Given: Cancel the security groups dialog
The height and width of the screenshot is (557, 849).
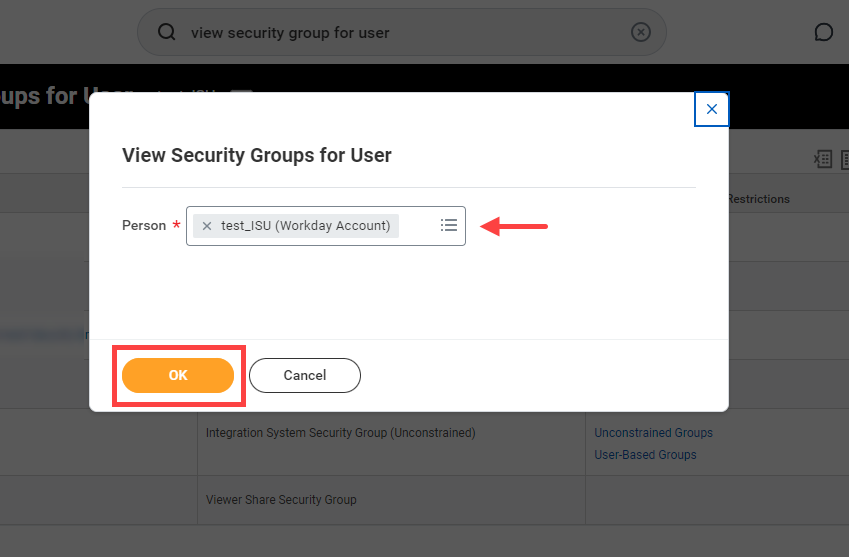Looking at the screenshot, I should pyautogui.click(x=304, y=375).
